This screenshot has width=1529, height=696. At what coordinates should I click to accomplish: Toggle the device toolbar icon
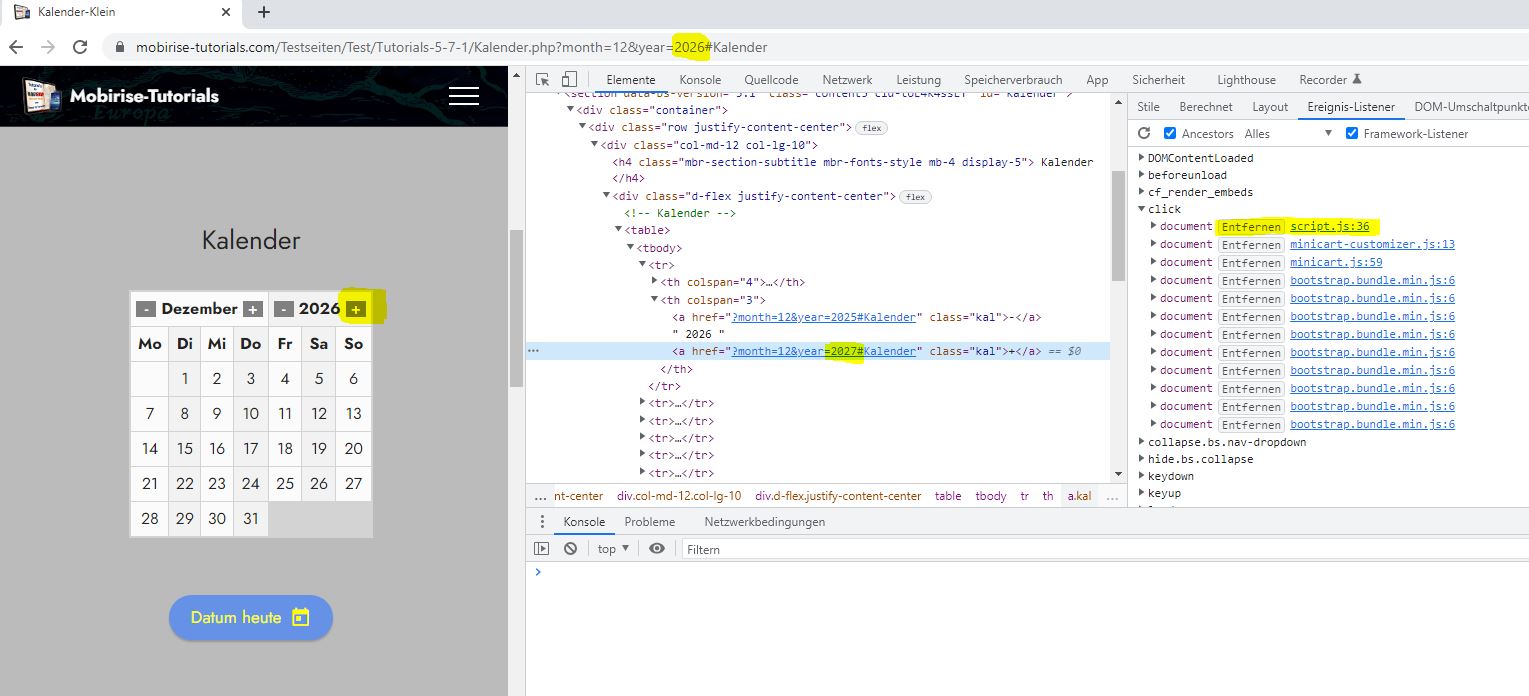coord(569,80)
